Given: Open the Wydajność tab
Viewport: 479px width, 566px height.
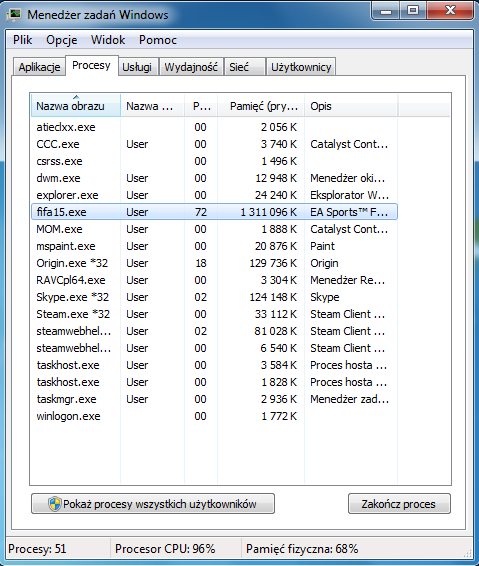Looking at the screenshot, I should pyautogui.click(x=191, y=67).
